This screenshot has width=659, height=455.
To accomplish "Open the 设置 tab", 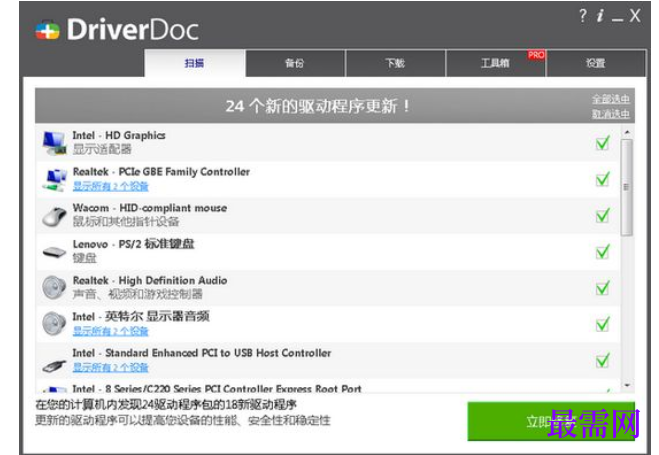I will pyautogui.click(x=596, y=63).
